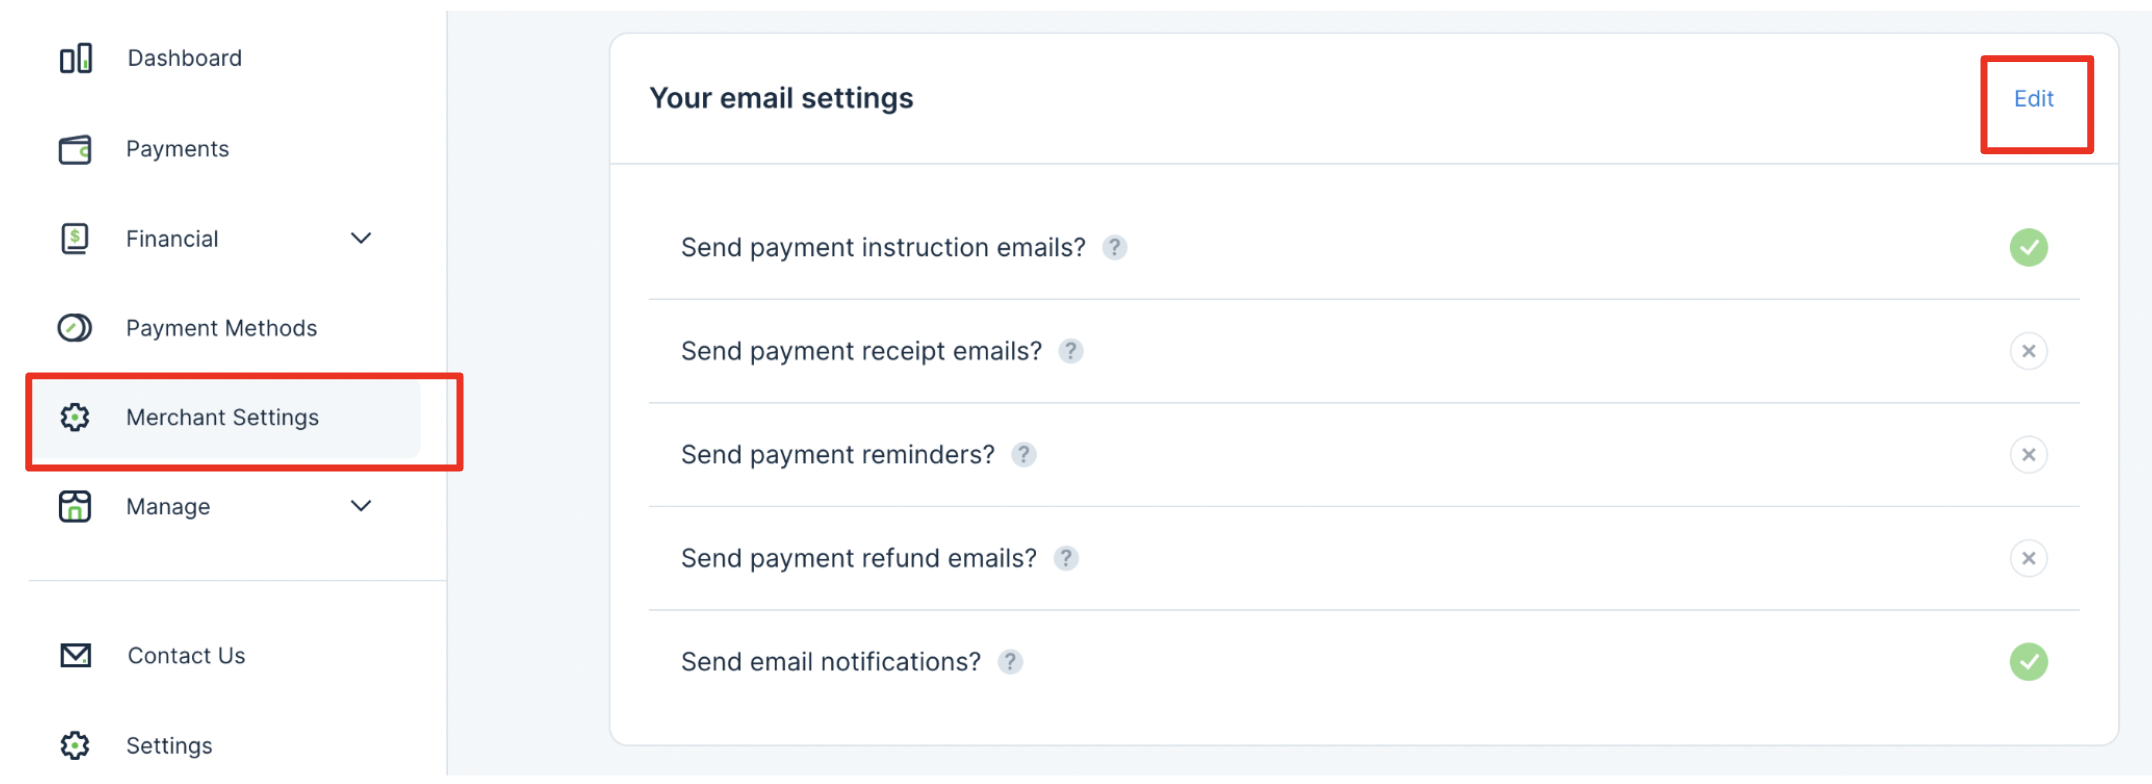
Task: Toggle the email notifications green checkmark
Action: tap(2028, 662)
